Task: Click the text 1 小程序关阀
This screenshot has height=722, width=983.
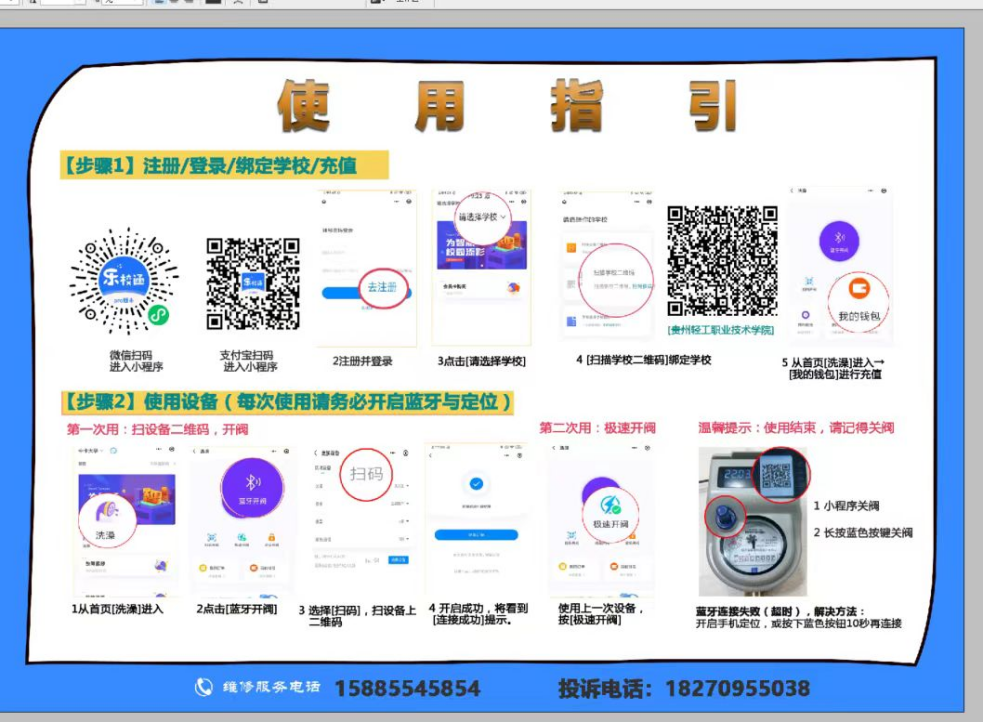Action: (x=846, y=506)
